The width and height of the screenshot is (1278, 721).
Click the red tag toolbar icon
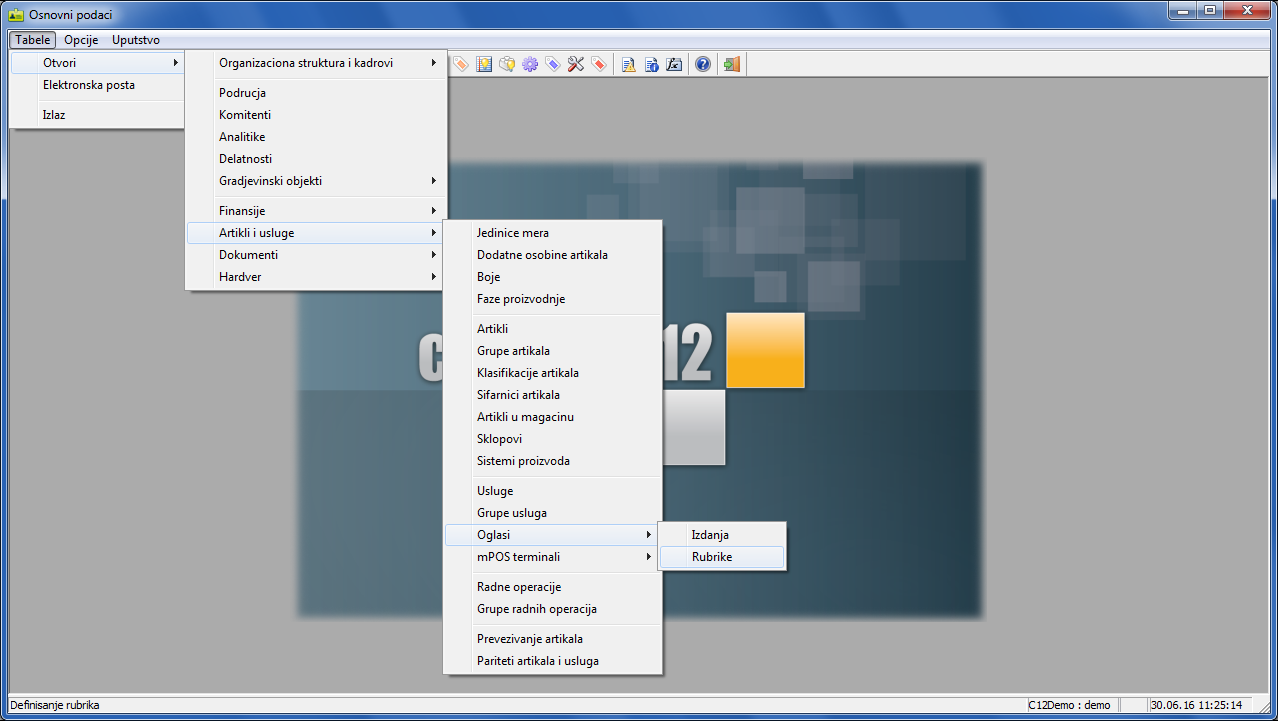coord(599,64)
